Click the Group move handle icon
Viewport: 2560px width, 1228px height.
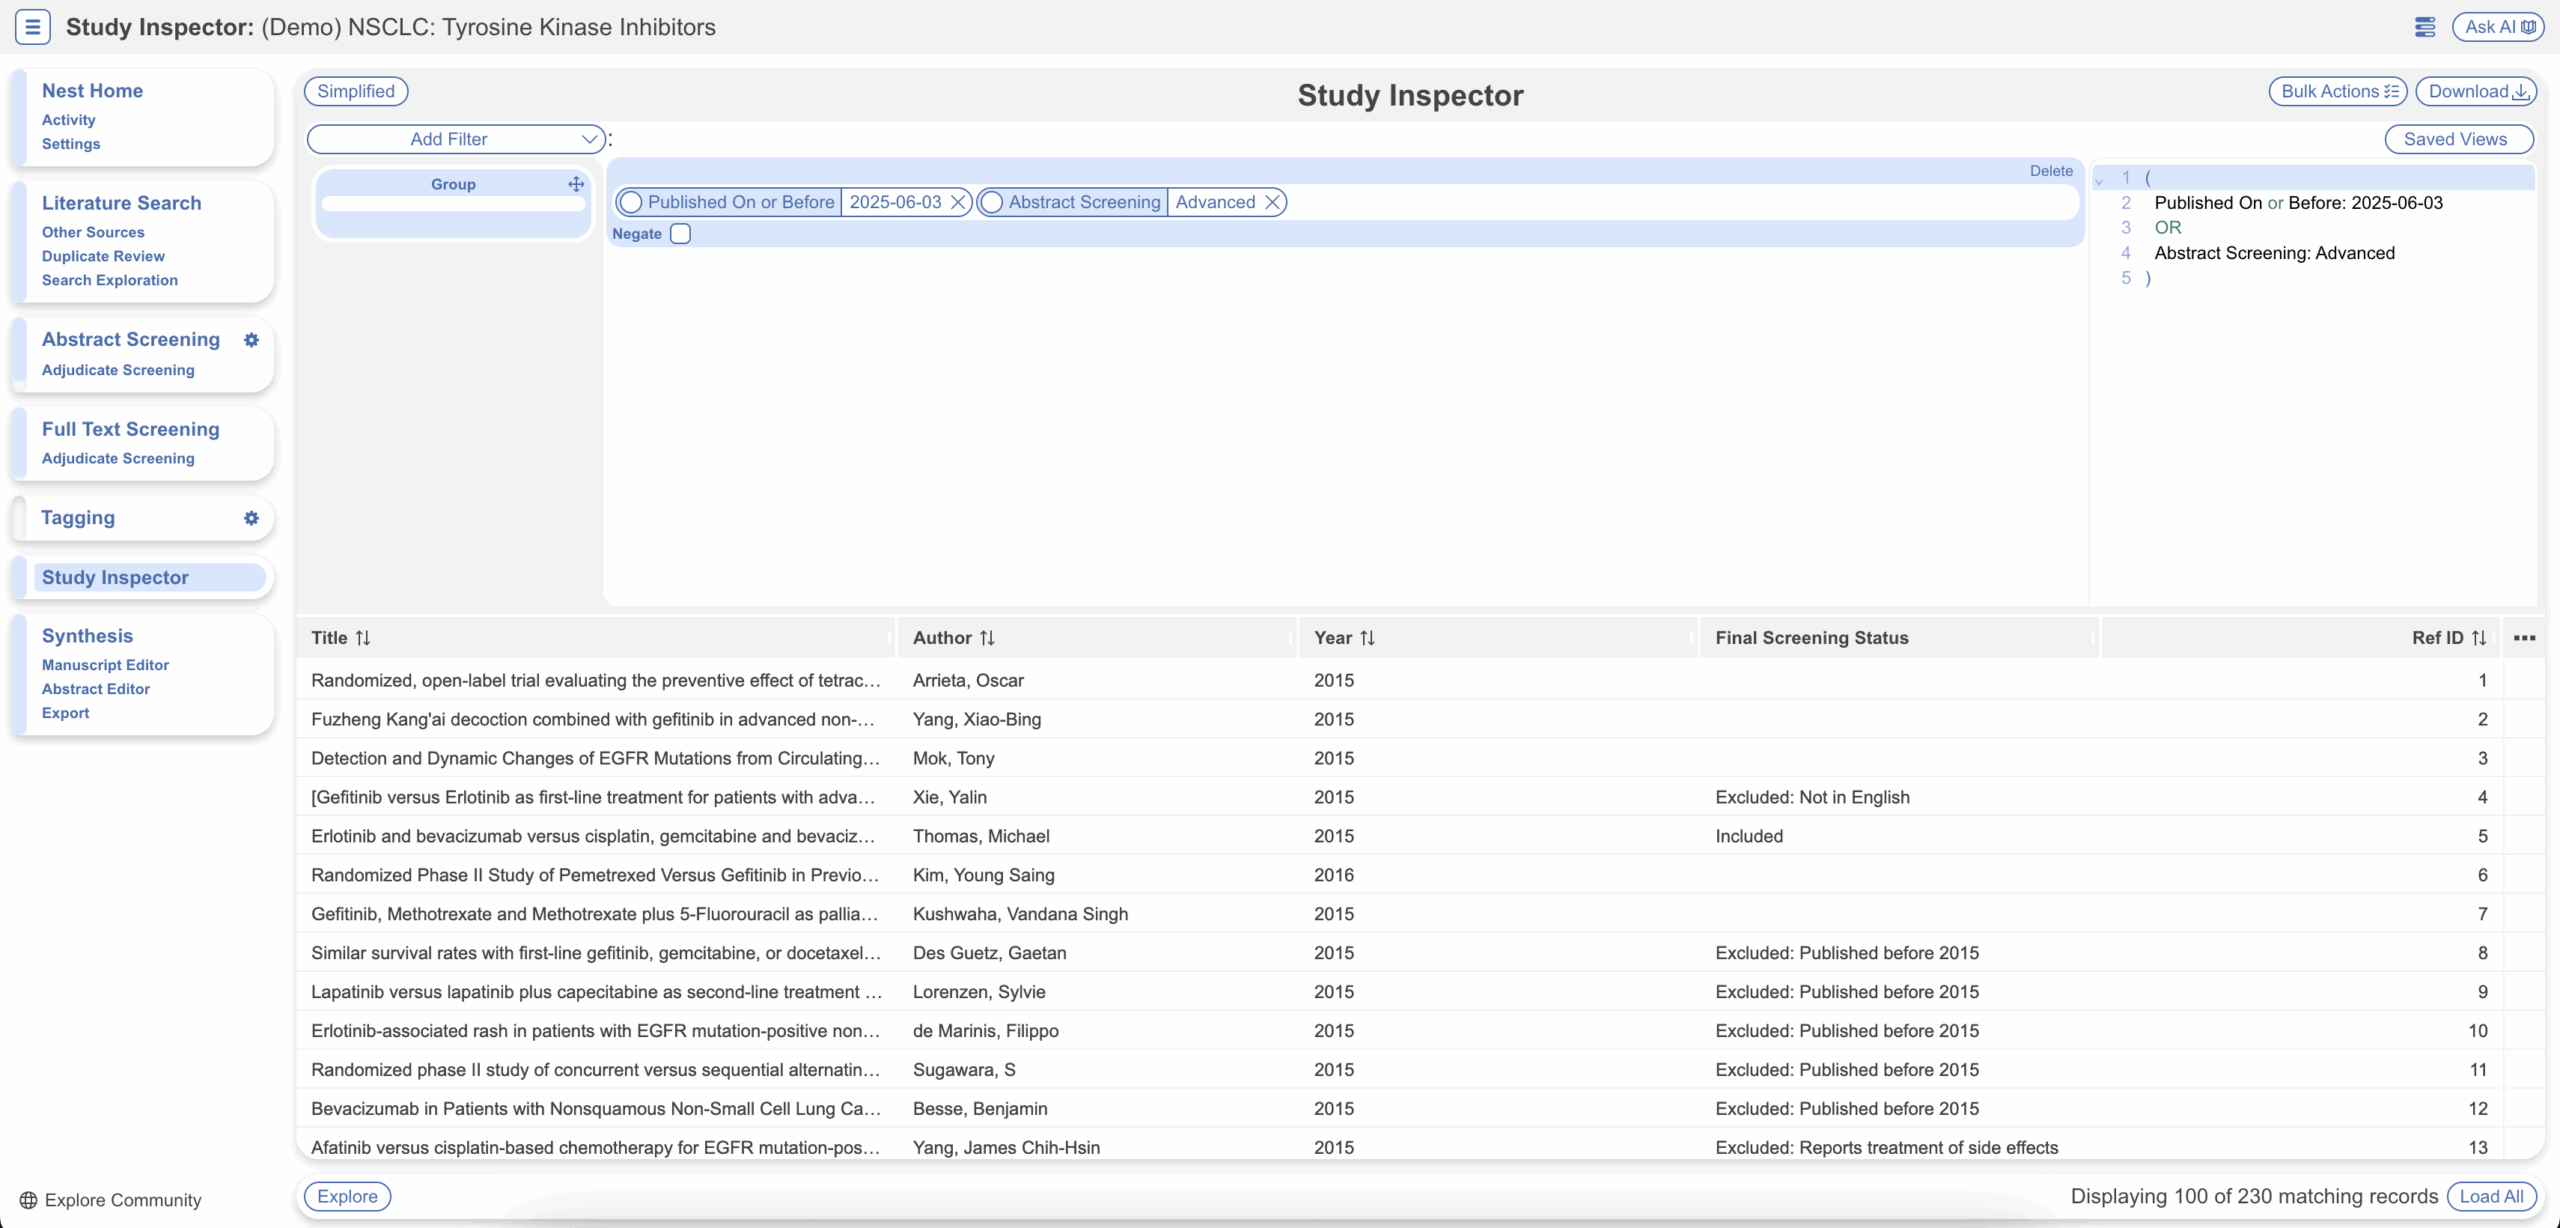pyautogui.click(x=576, y=184)
